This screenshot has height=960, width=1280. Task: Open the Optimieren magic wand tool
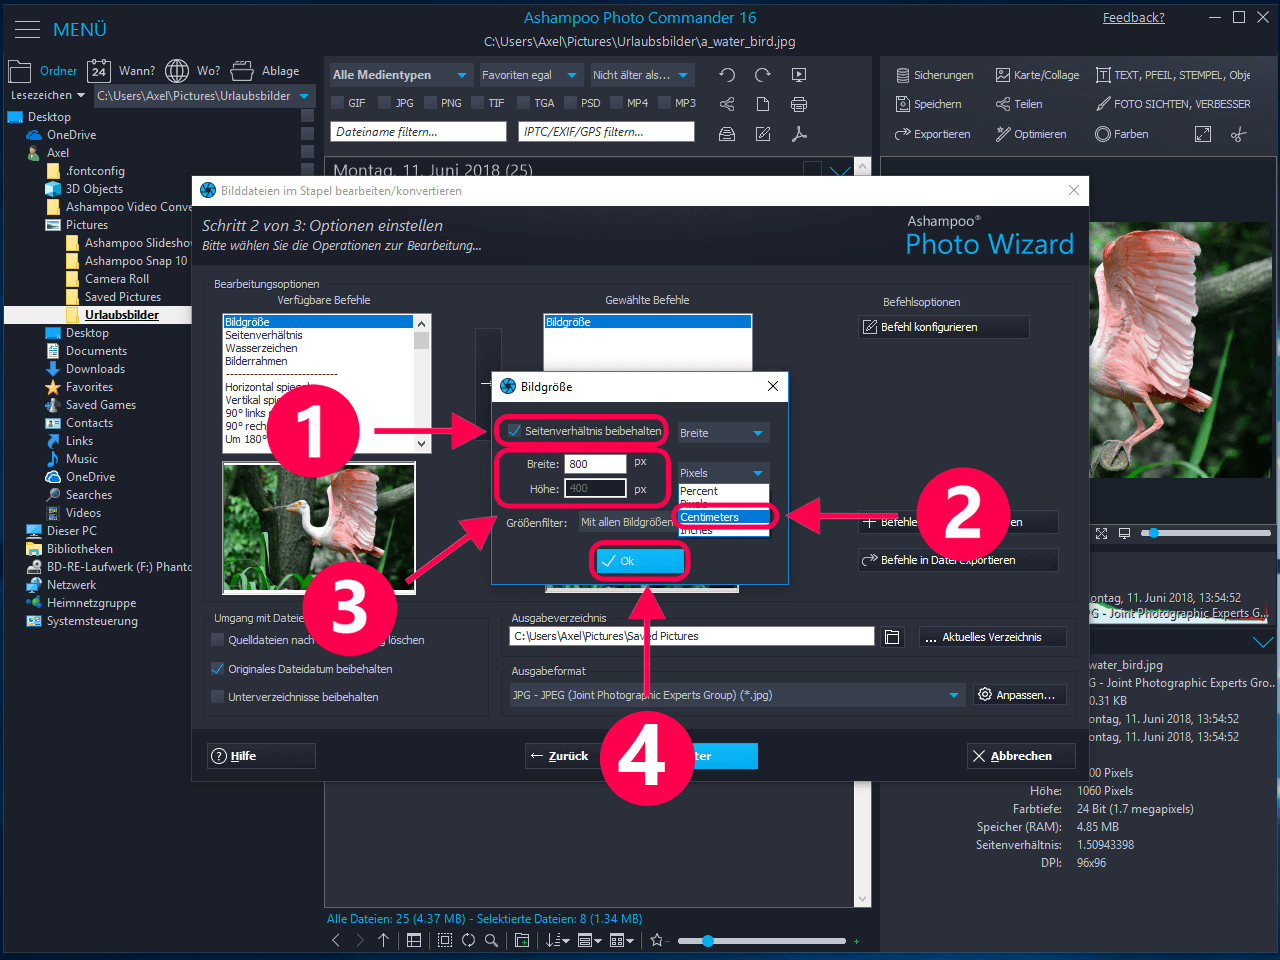[x=1031, y=134]
